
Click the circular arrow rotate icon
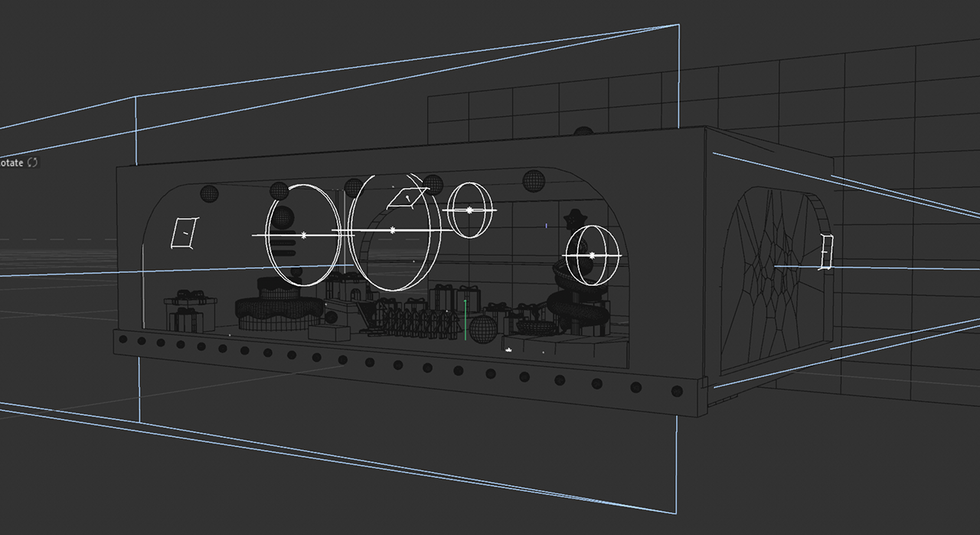(32, 162)
